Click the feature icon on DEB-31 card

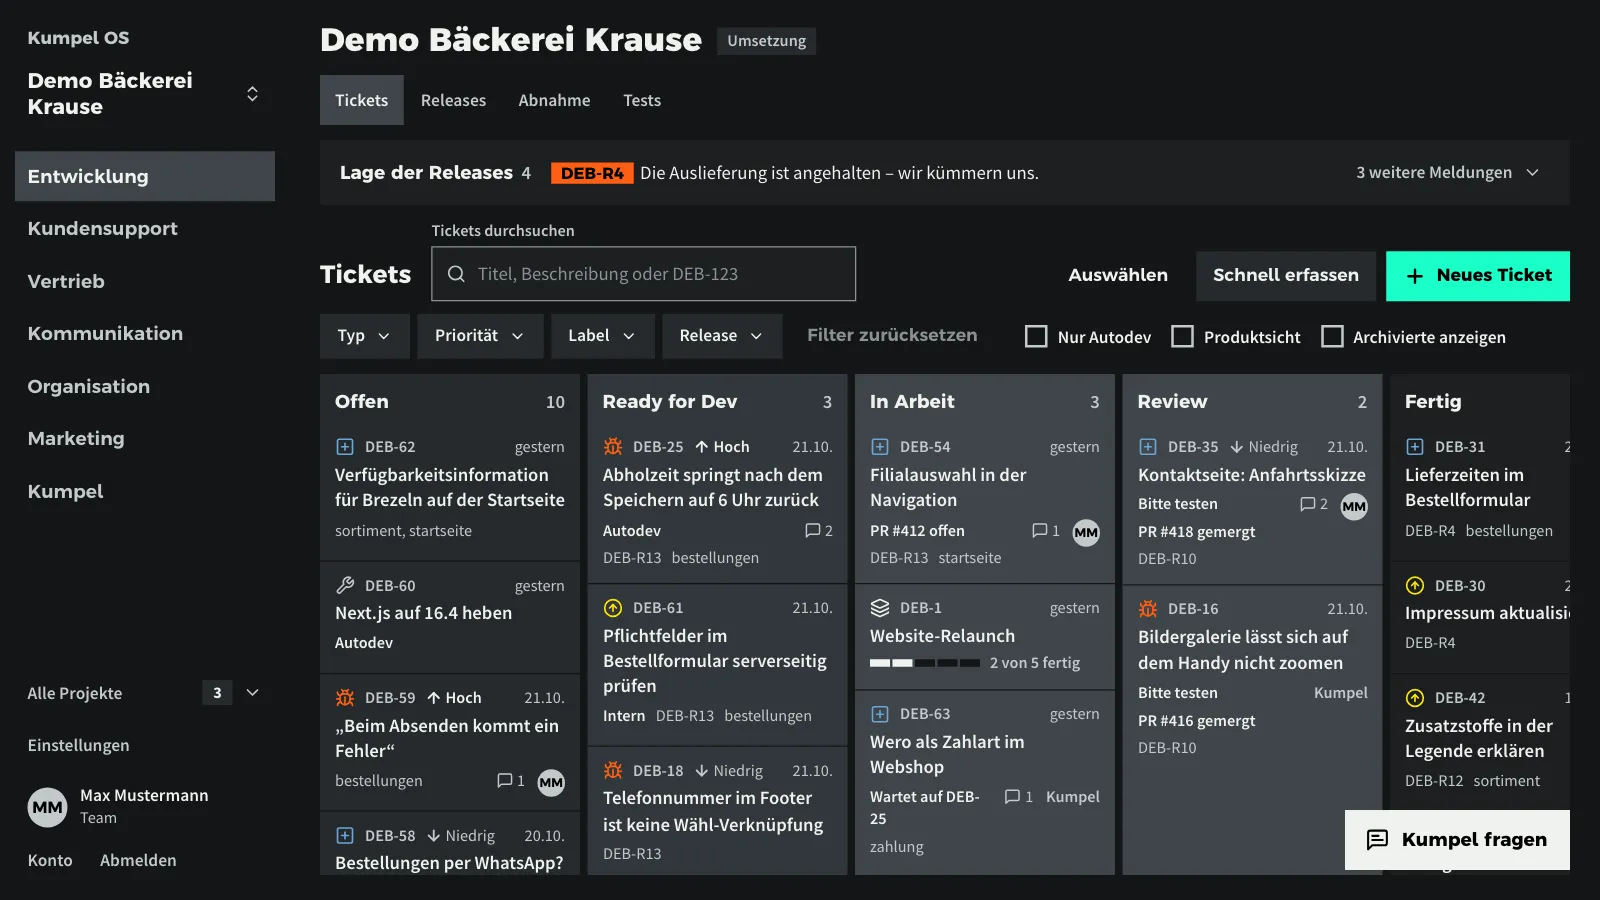coord(1415,447)
